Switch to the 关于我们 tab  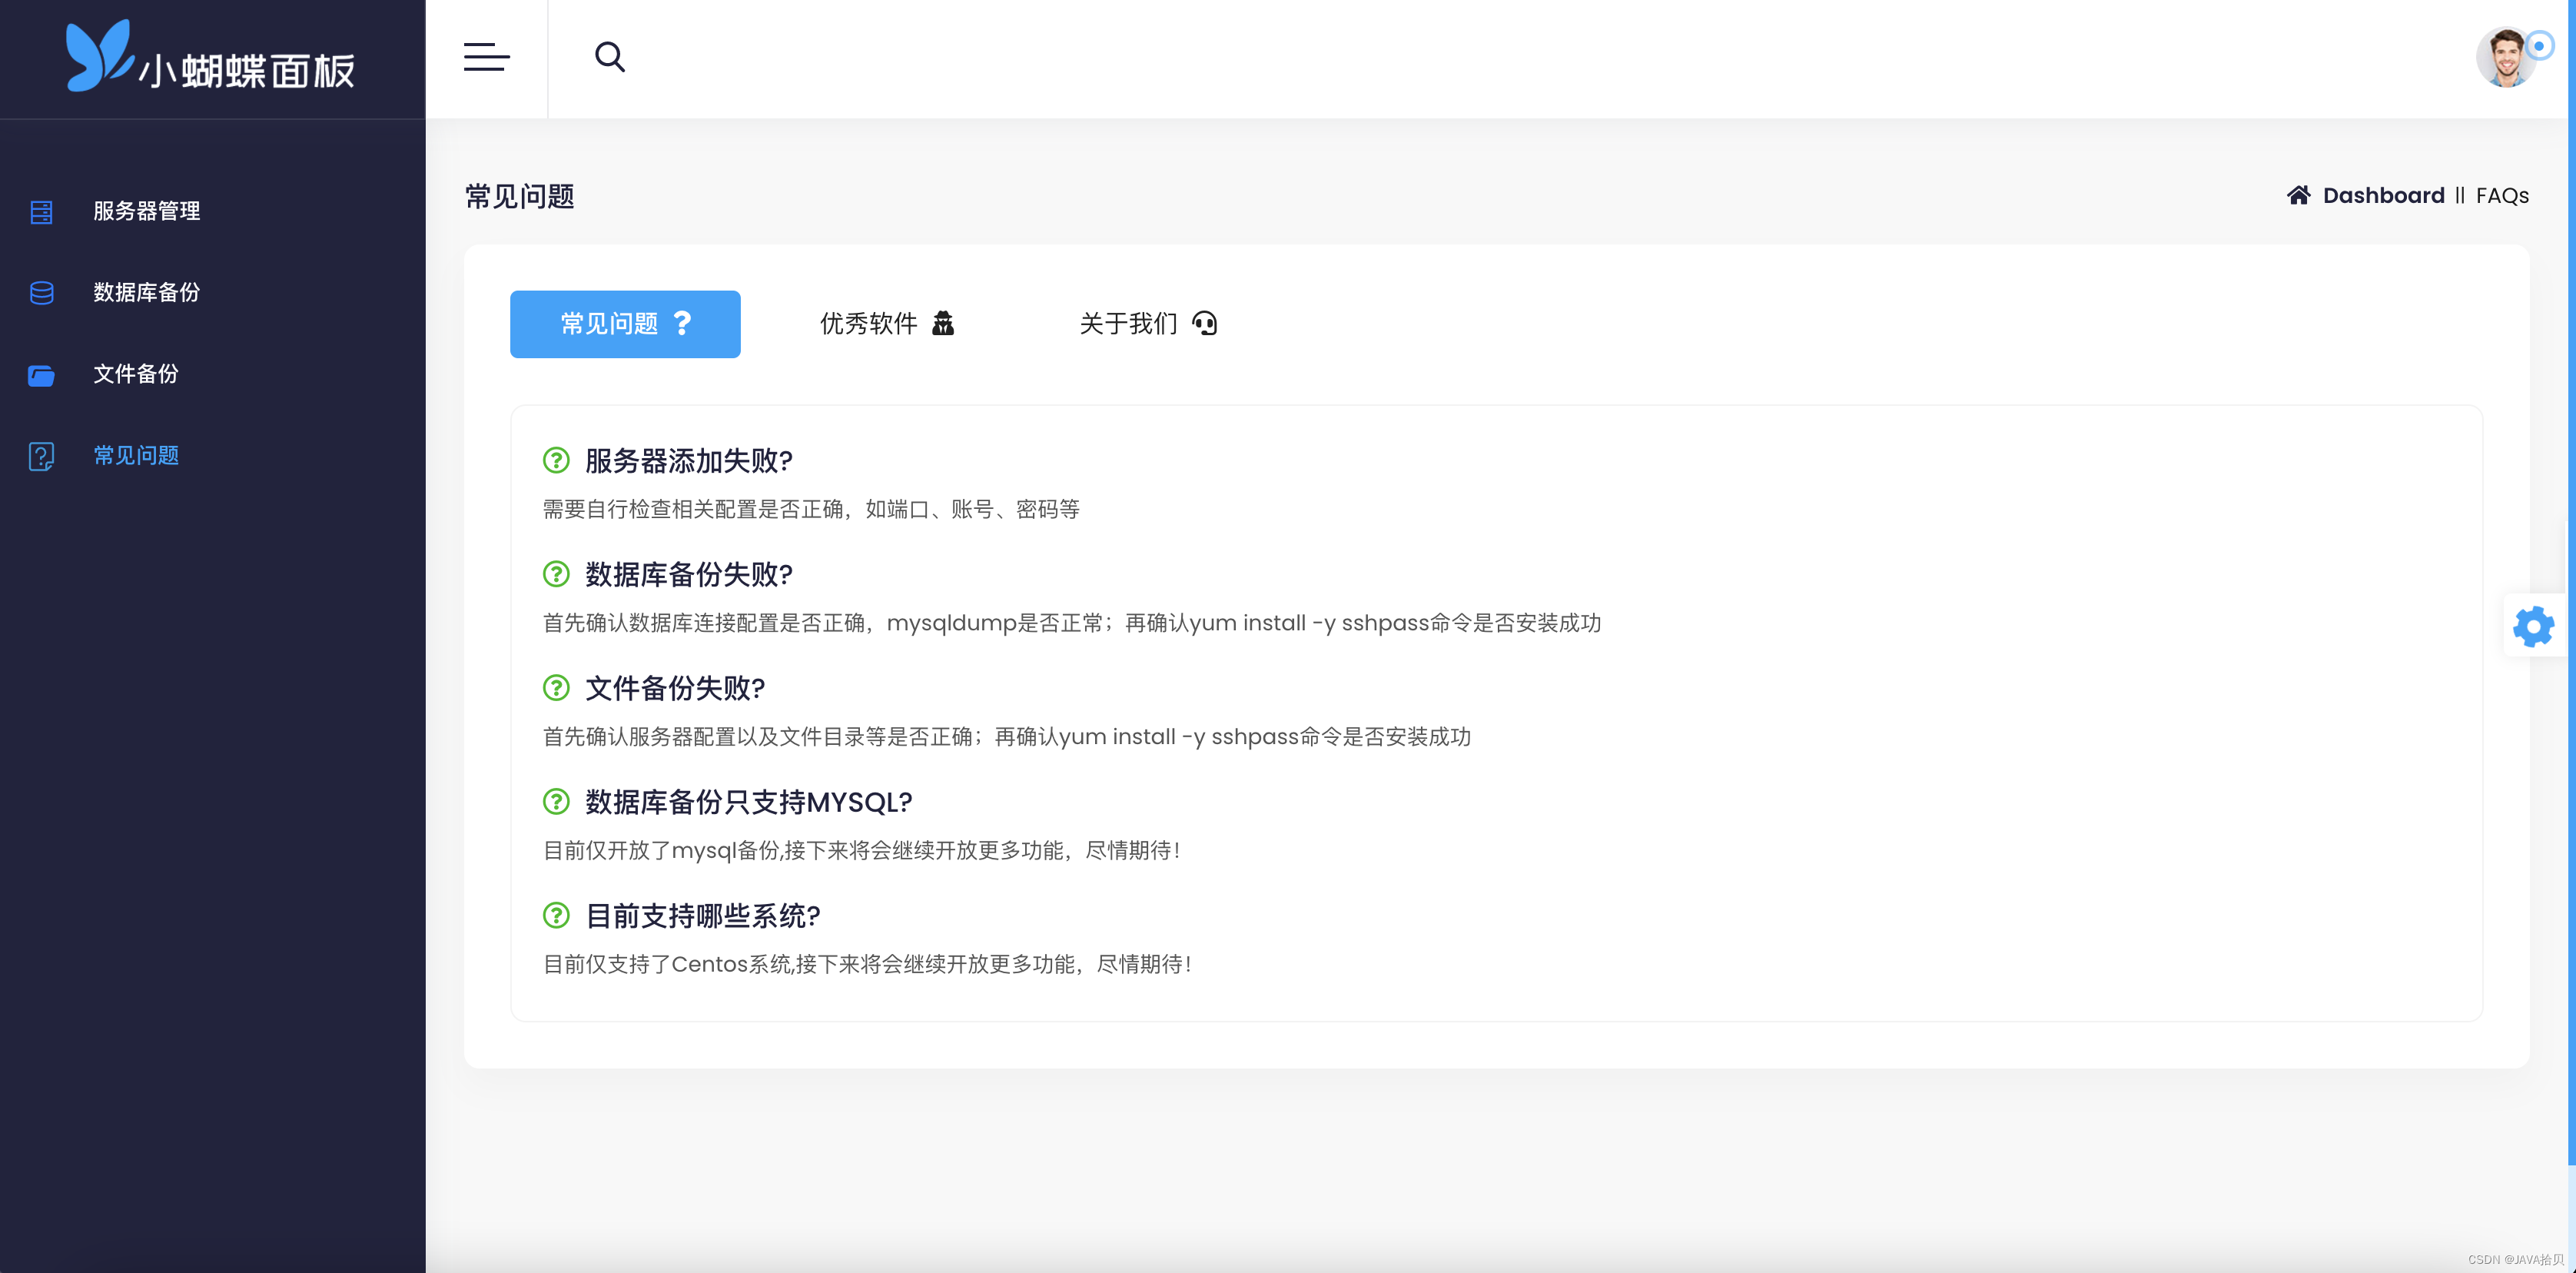[x=1147, y=324]
